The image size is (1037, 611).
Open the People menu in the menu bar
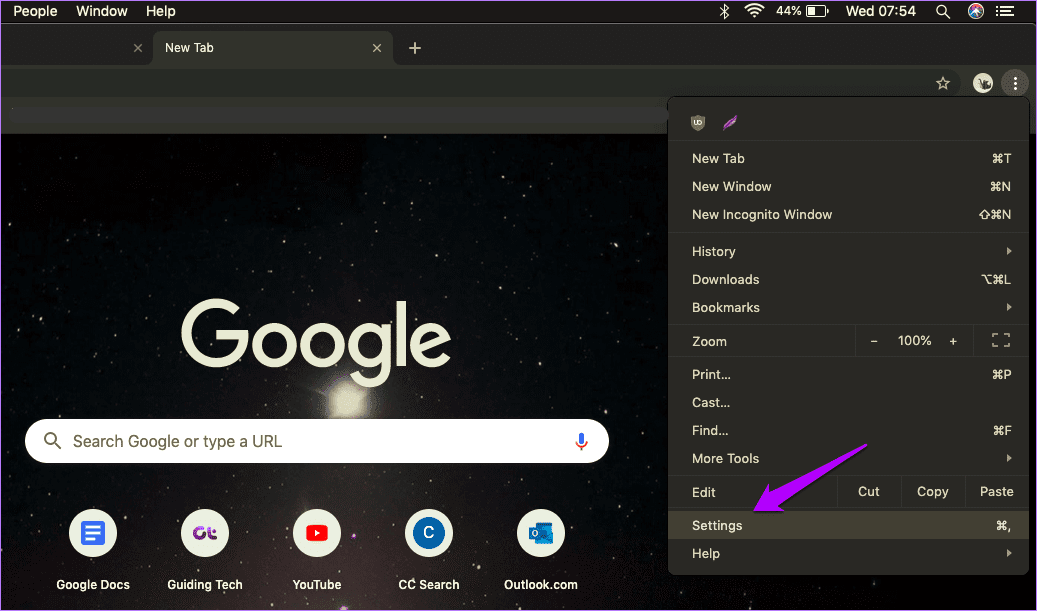click(x=35, y=11)
